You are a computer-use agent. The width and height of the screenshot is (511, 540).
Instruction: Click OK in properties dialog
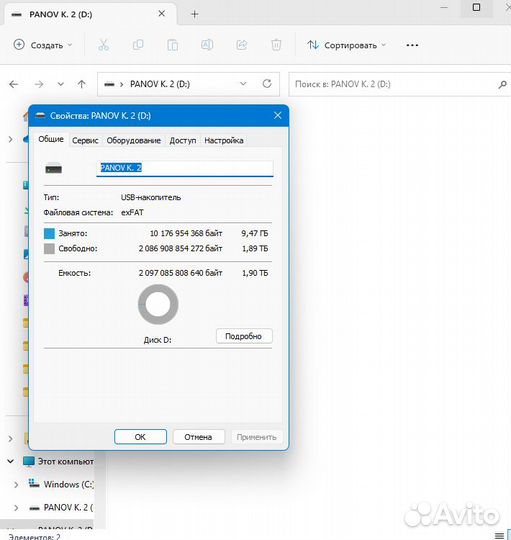tap(140, 437)
